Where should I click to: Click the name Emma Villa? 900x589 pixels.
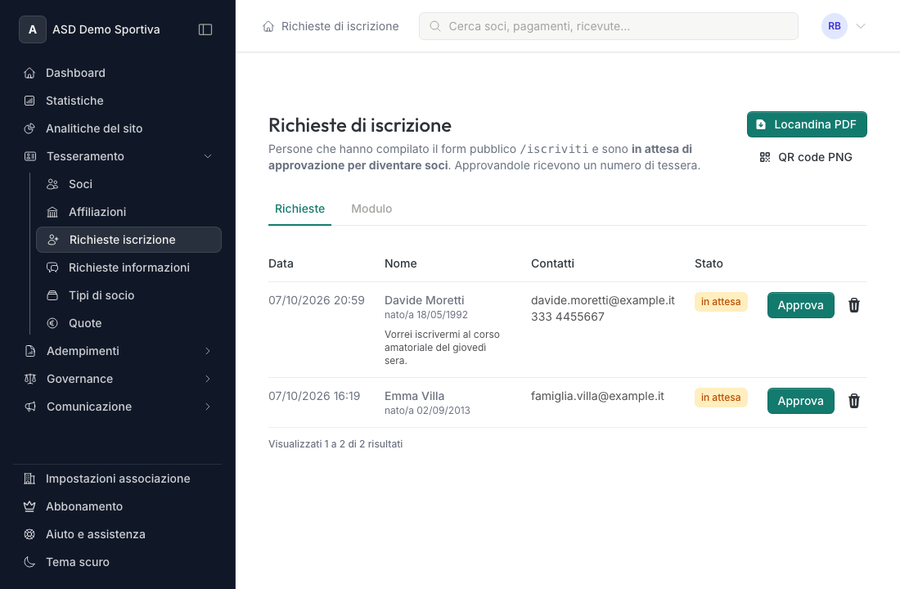pos(414,396)
